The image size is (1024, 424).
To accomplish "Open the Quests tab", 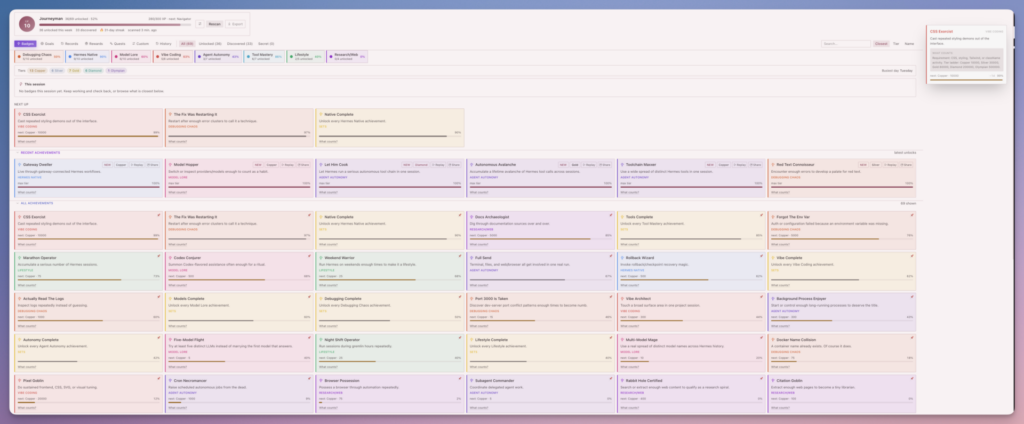I will click(118, 44).
